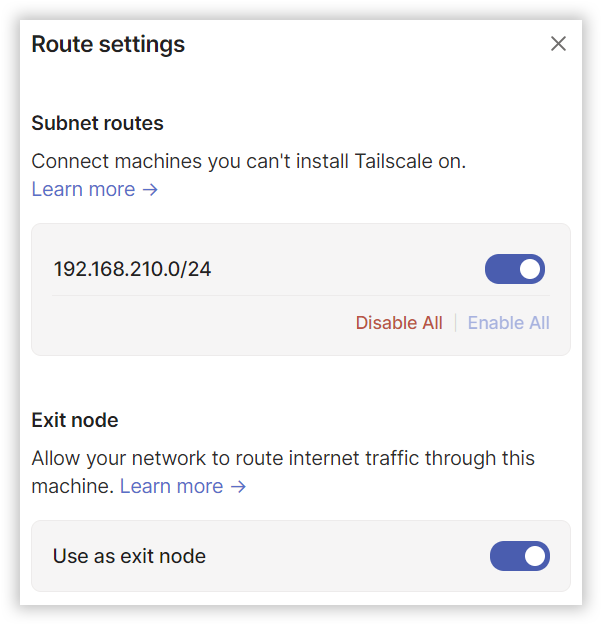Click the arrow icon after Exit node Learn more
Viewport: 602px width, 625px height.
238,486
